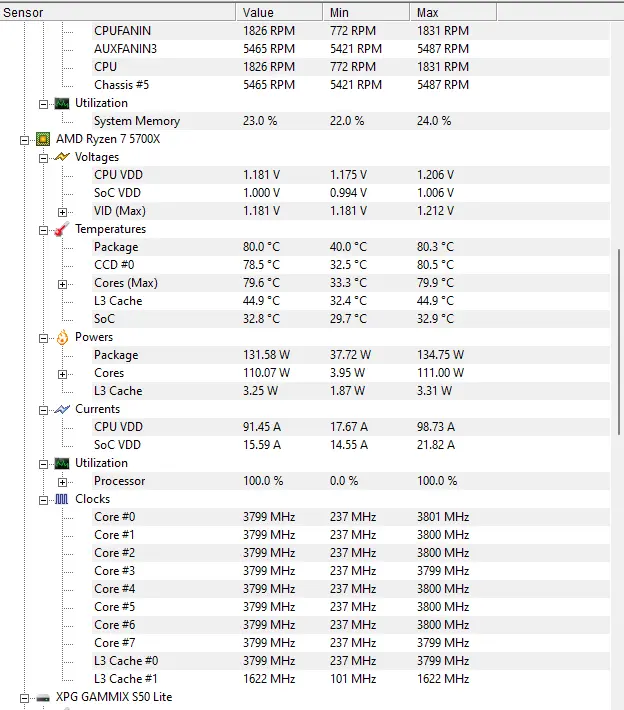
Task: Click the Currents graph icon
Action: (x=62, y=409)
